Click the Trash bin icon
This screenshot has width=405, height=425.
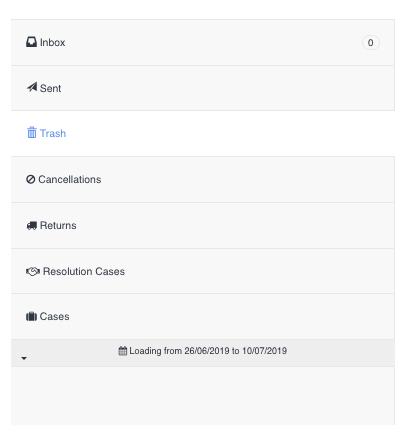(32, 132)
